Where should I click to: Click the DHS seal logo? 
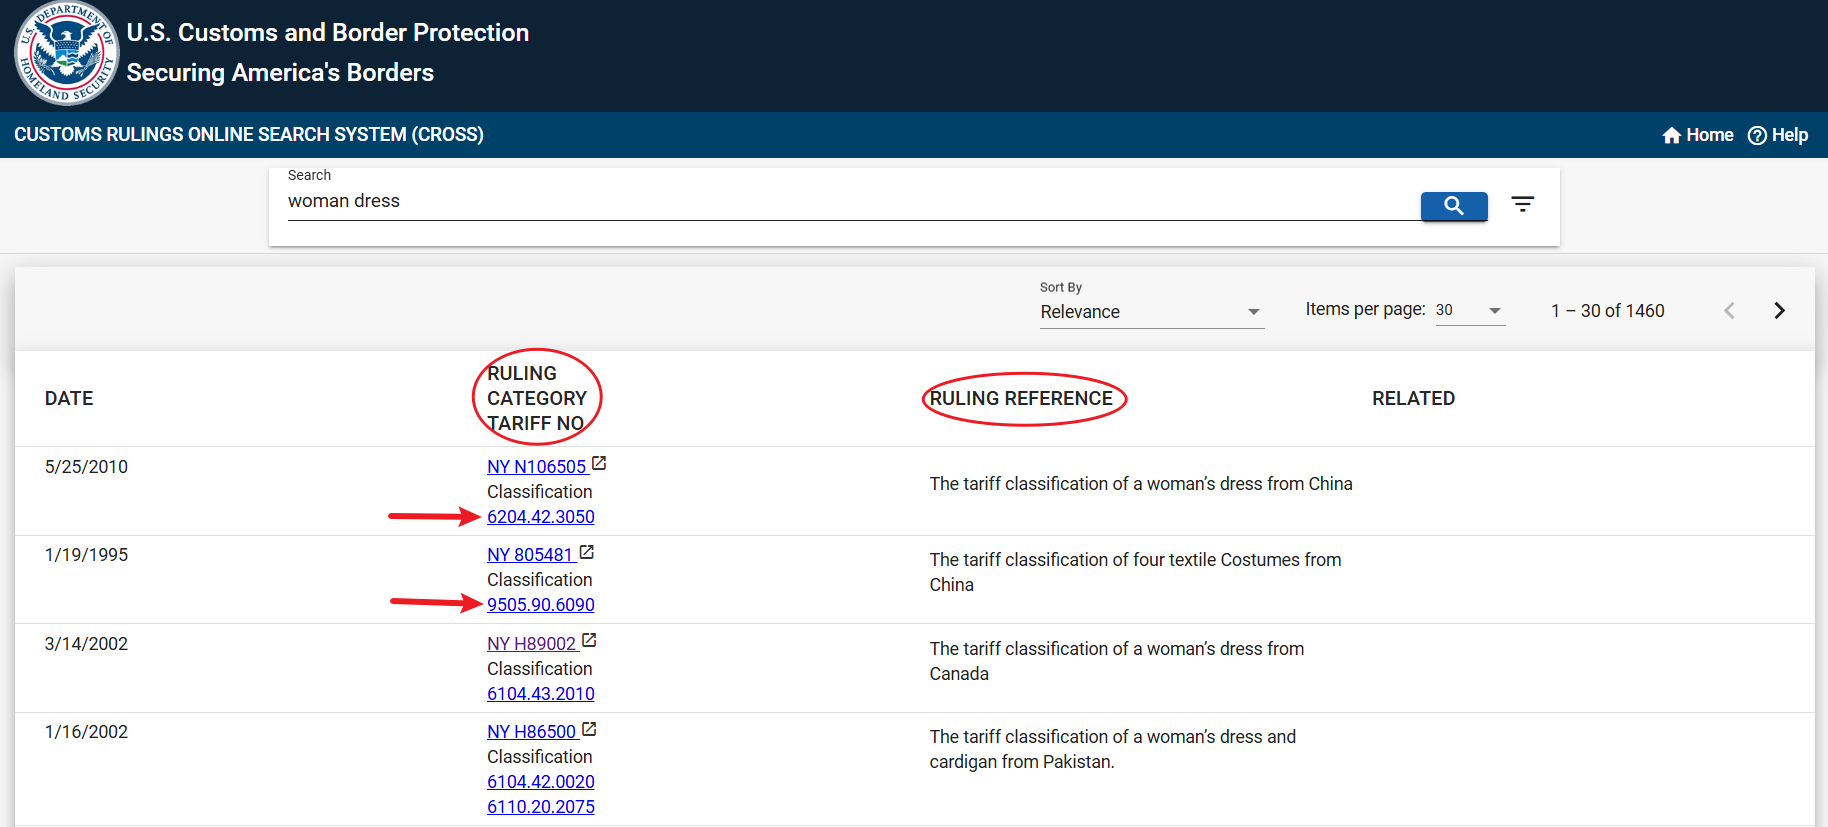[x=66, y=53]
